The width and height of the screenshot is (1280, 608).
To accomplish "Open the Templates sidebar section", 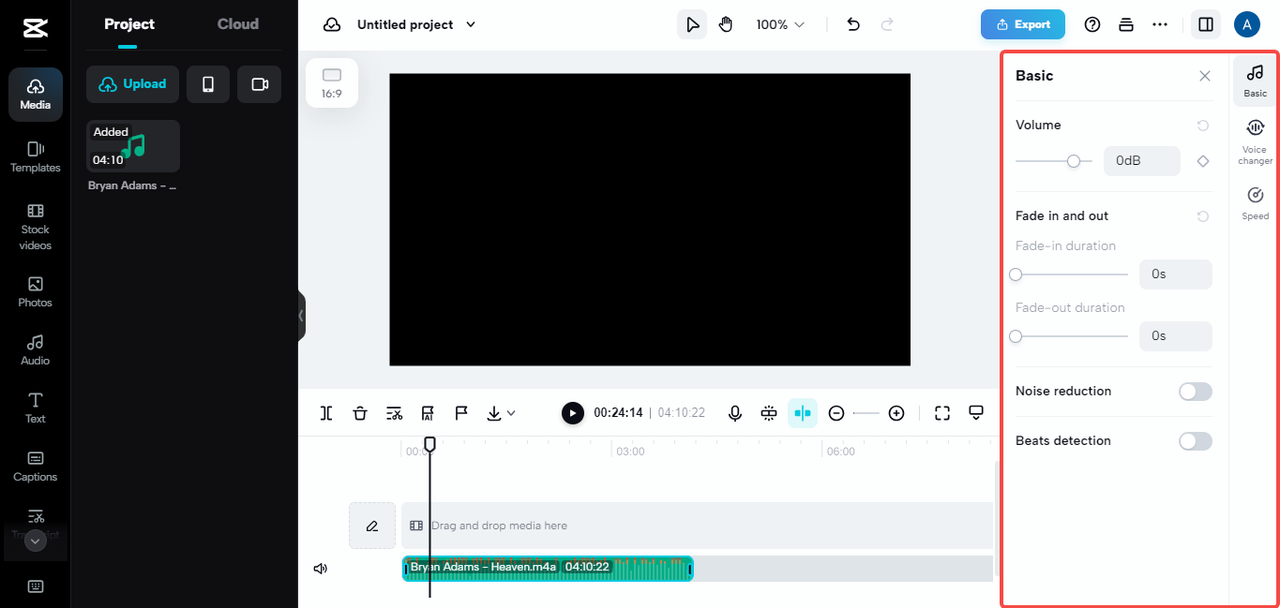I will pyautogui.click(x=35, y=157).
